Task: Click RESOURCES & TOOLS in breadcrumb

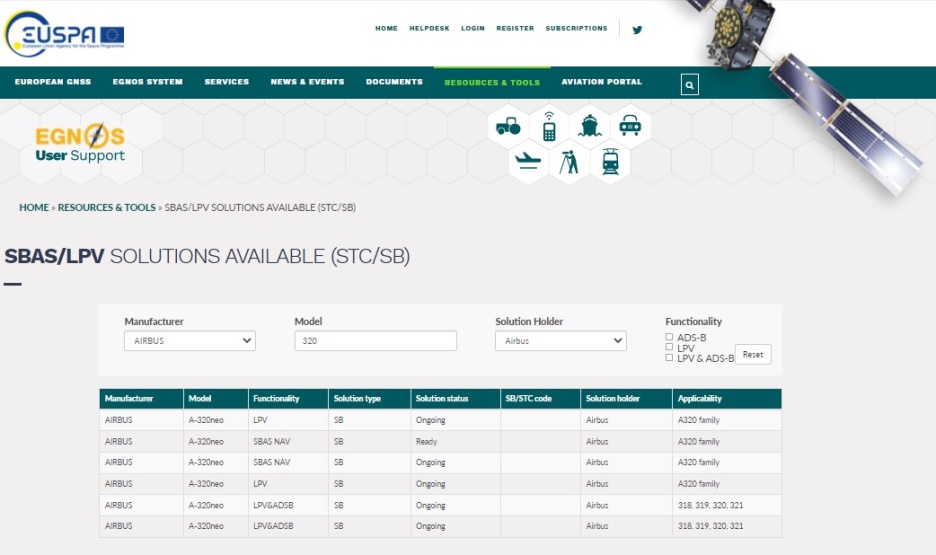Action: [x=107, y=208]
